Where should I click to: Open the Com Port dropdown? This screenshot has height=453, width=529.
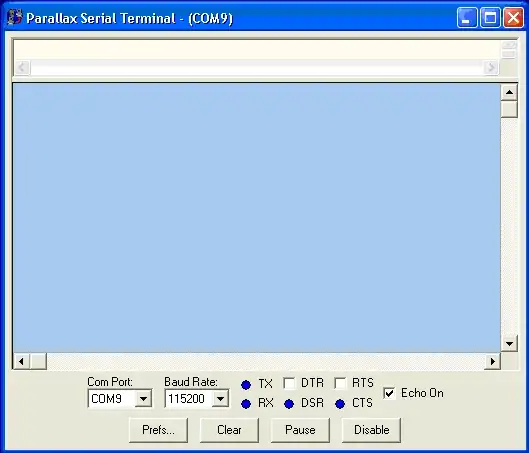tap(143, 399)
